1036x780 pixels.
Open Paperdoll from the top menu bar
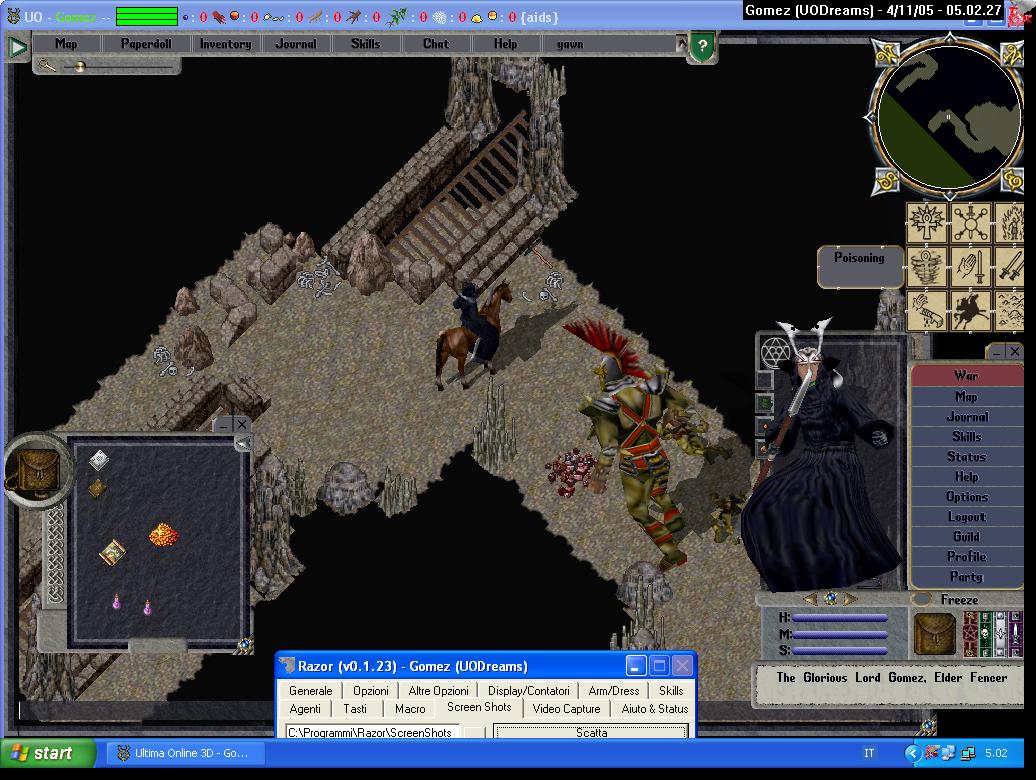tap(146, 44)
